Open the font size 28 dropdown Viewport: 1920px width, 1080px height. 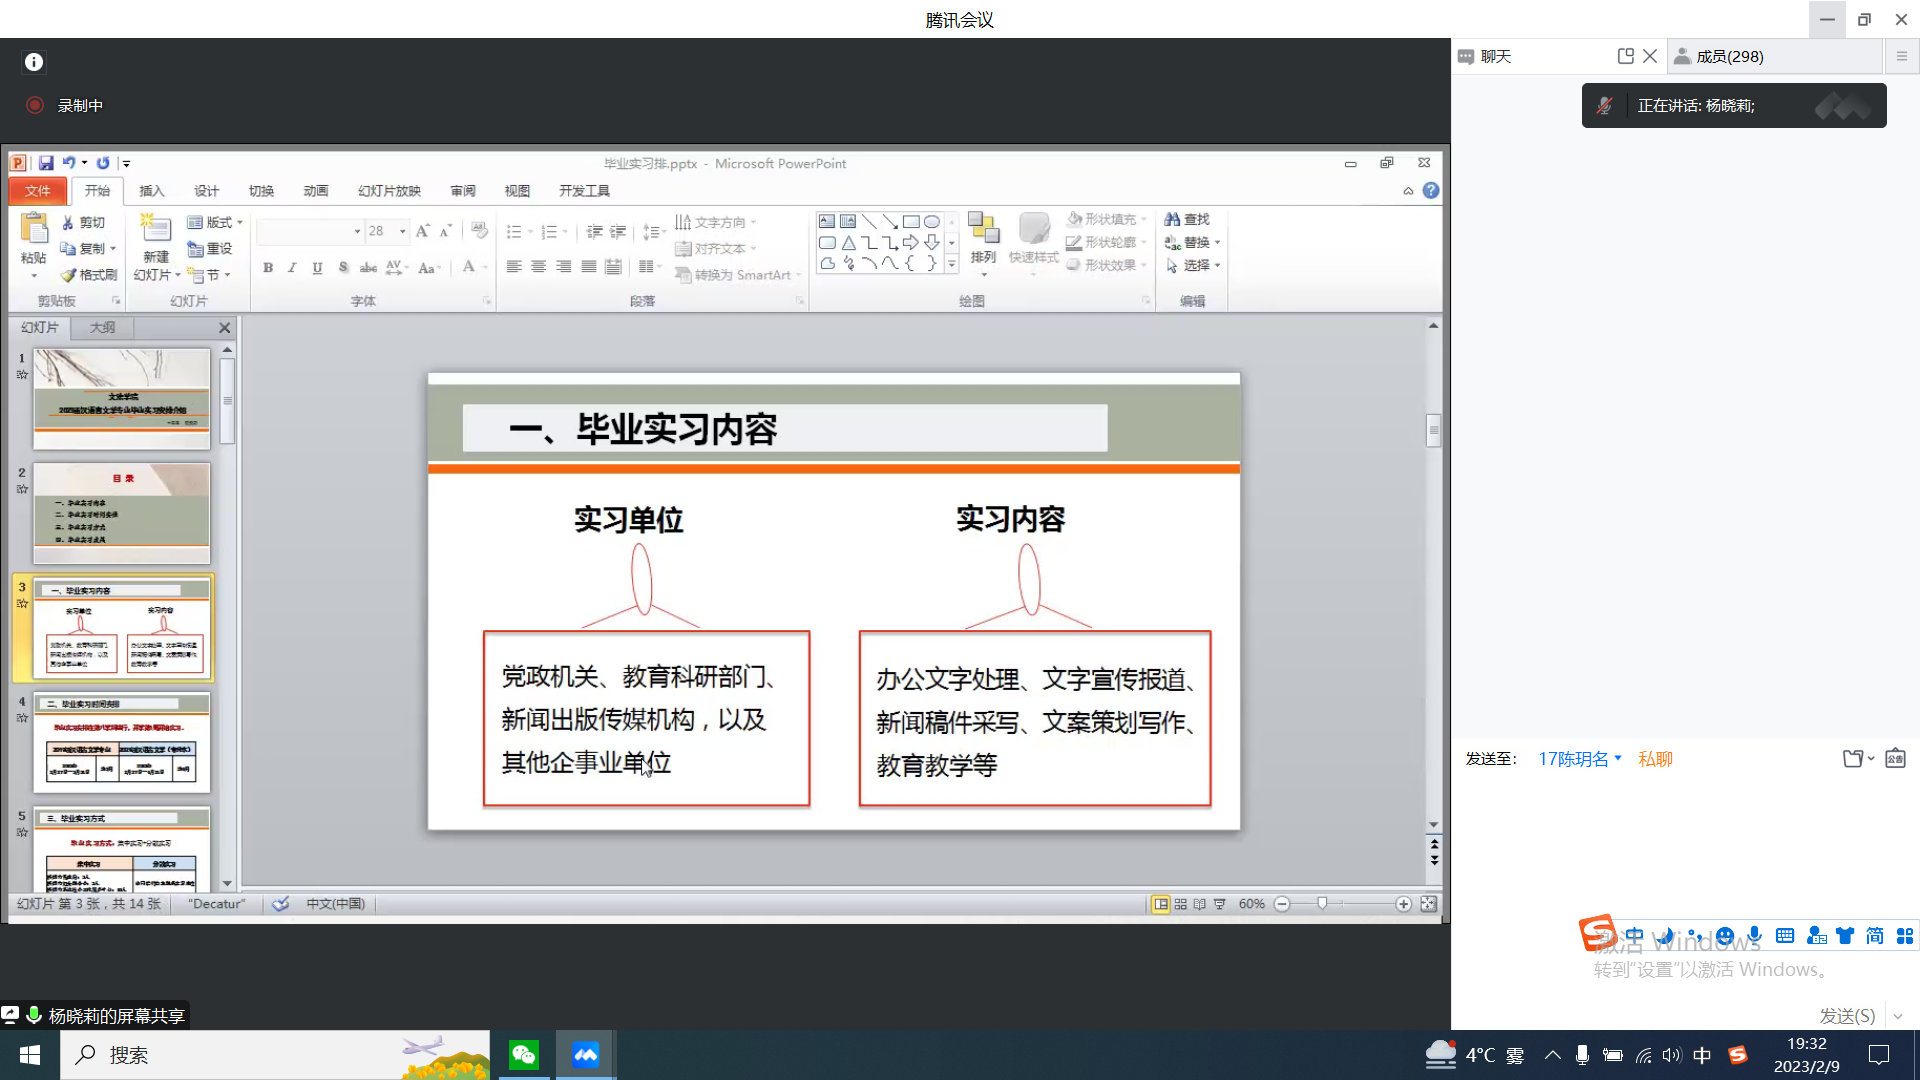(x=403, y=231)
